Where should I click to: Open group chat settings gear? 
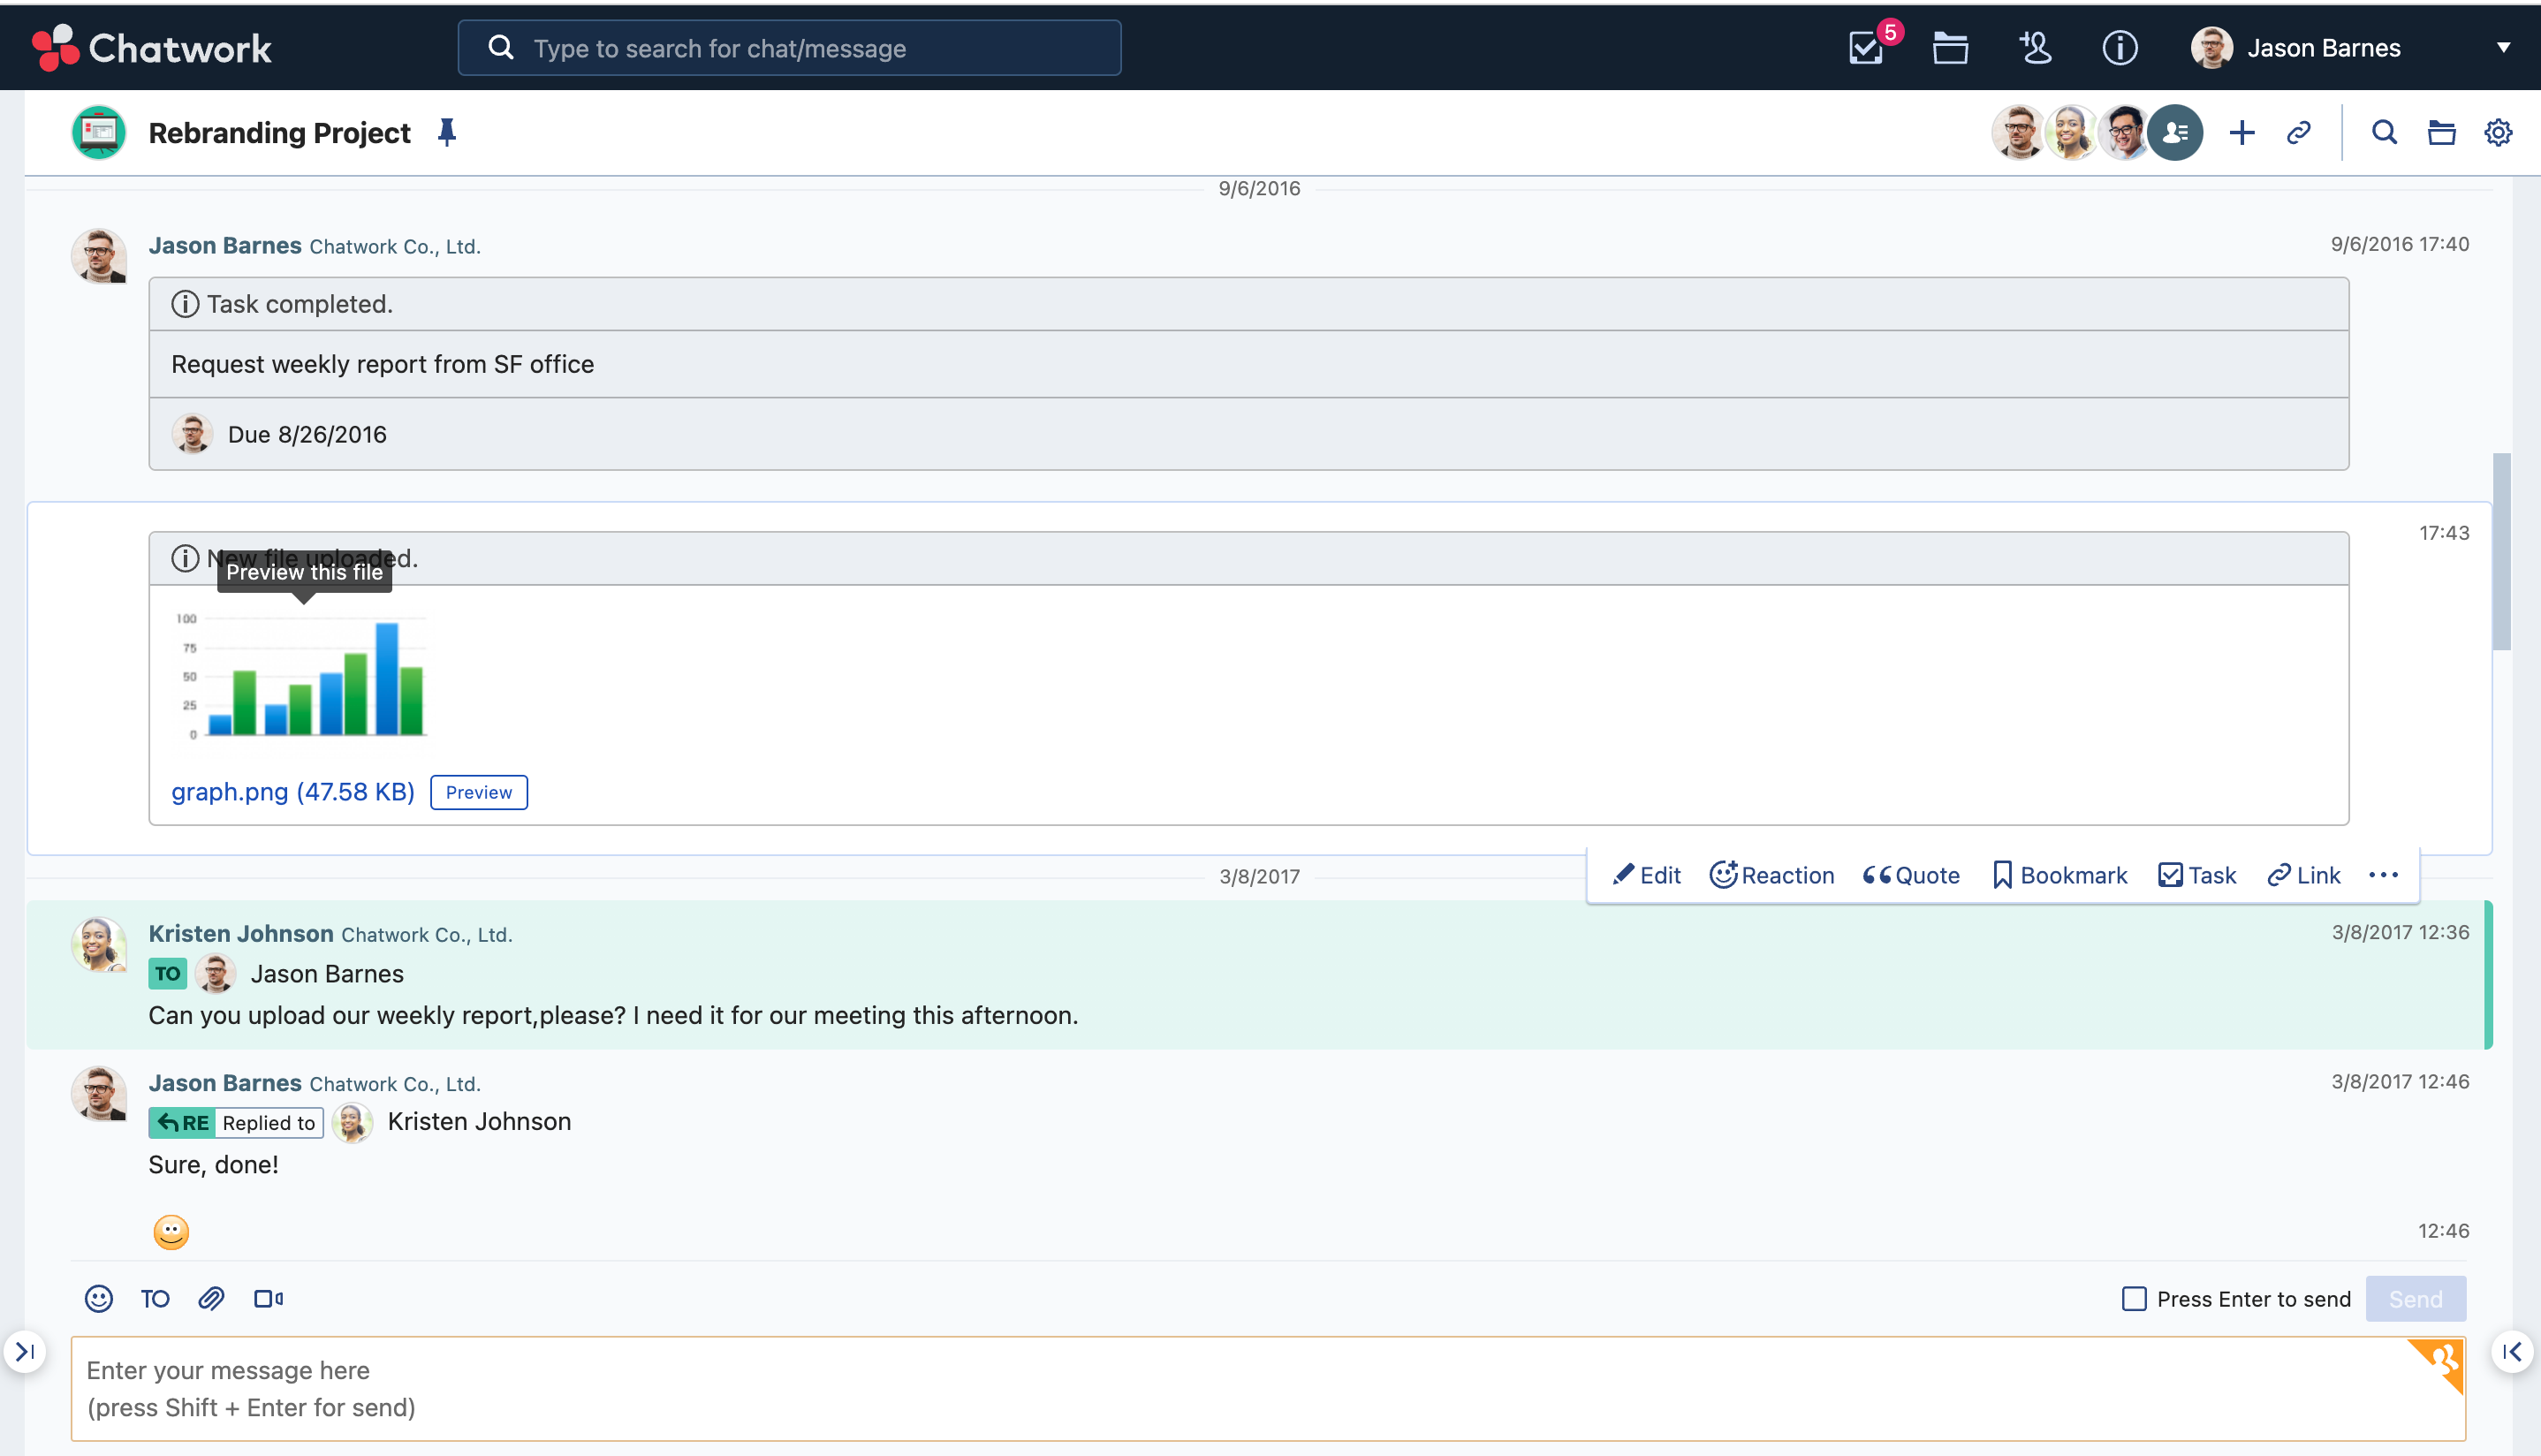[2497, 132]
